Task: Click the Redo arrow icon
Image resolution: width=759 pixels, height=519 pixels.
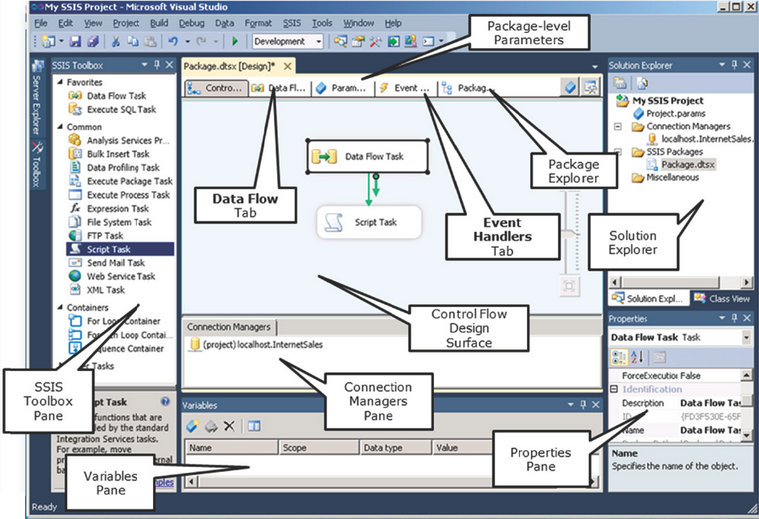Action: click(201, 42)
